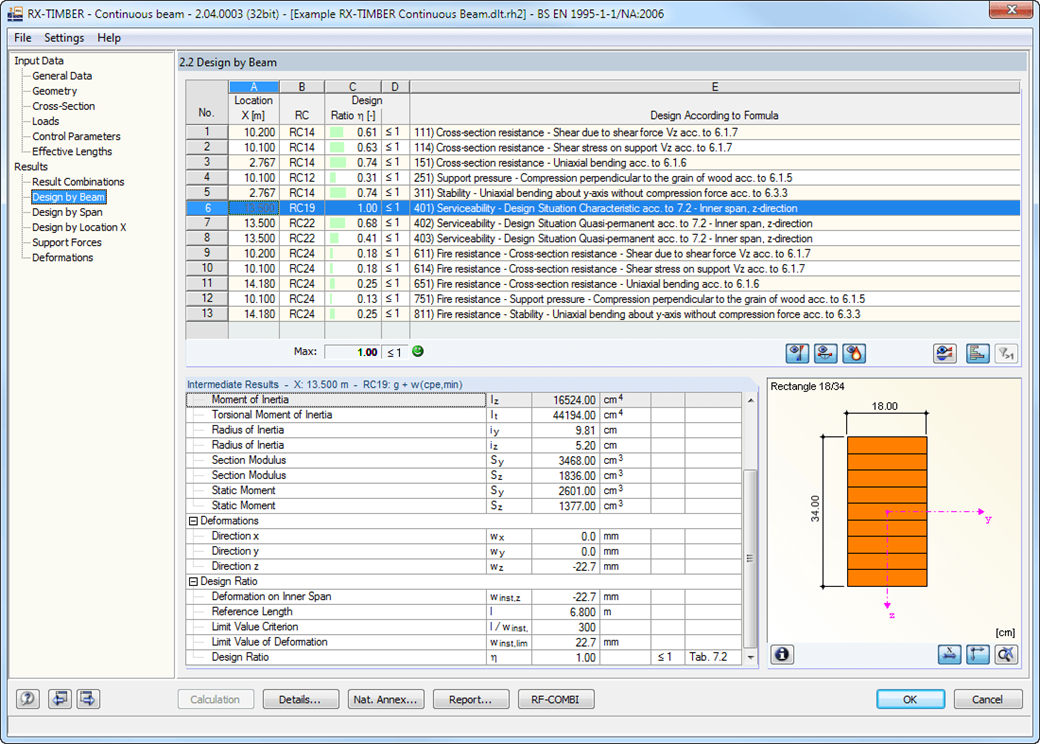Screen dimensions: 1040x744
Task: Click the eye-with-pencil result view icon
Action: [944, 351]
